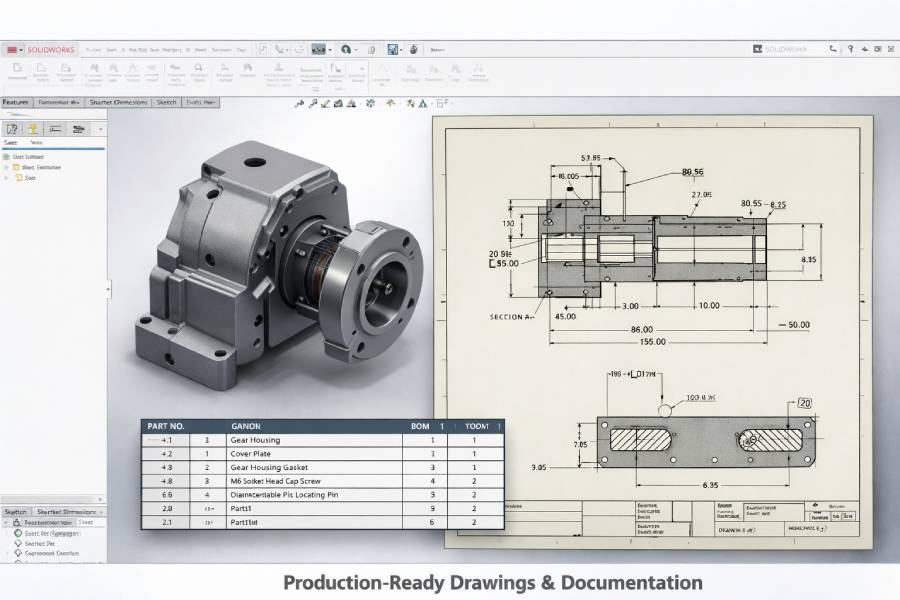Viewport: 900px width, 600px height.
Task: Collapse the left panel using the side handle
Action: pos(108,289)
